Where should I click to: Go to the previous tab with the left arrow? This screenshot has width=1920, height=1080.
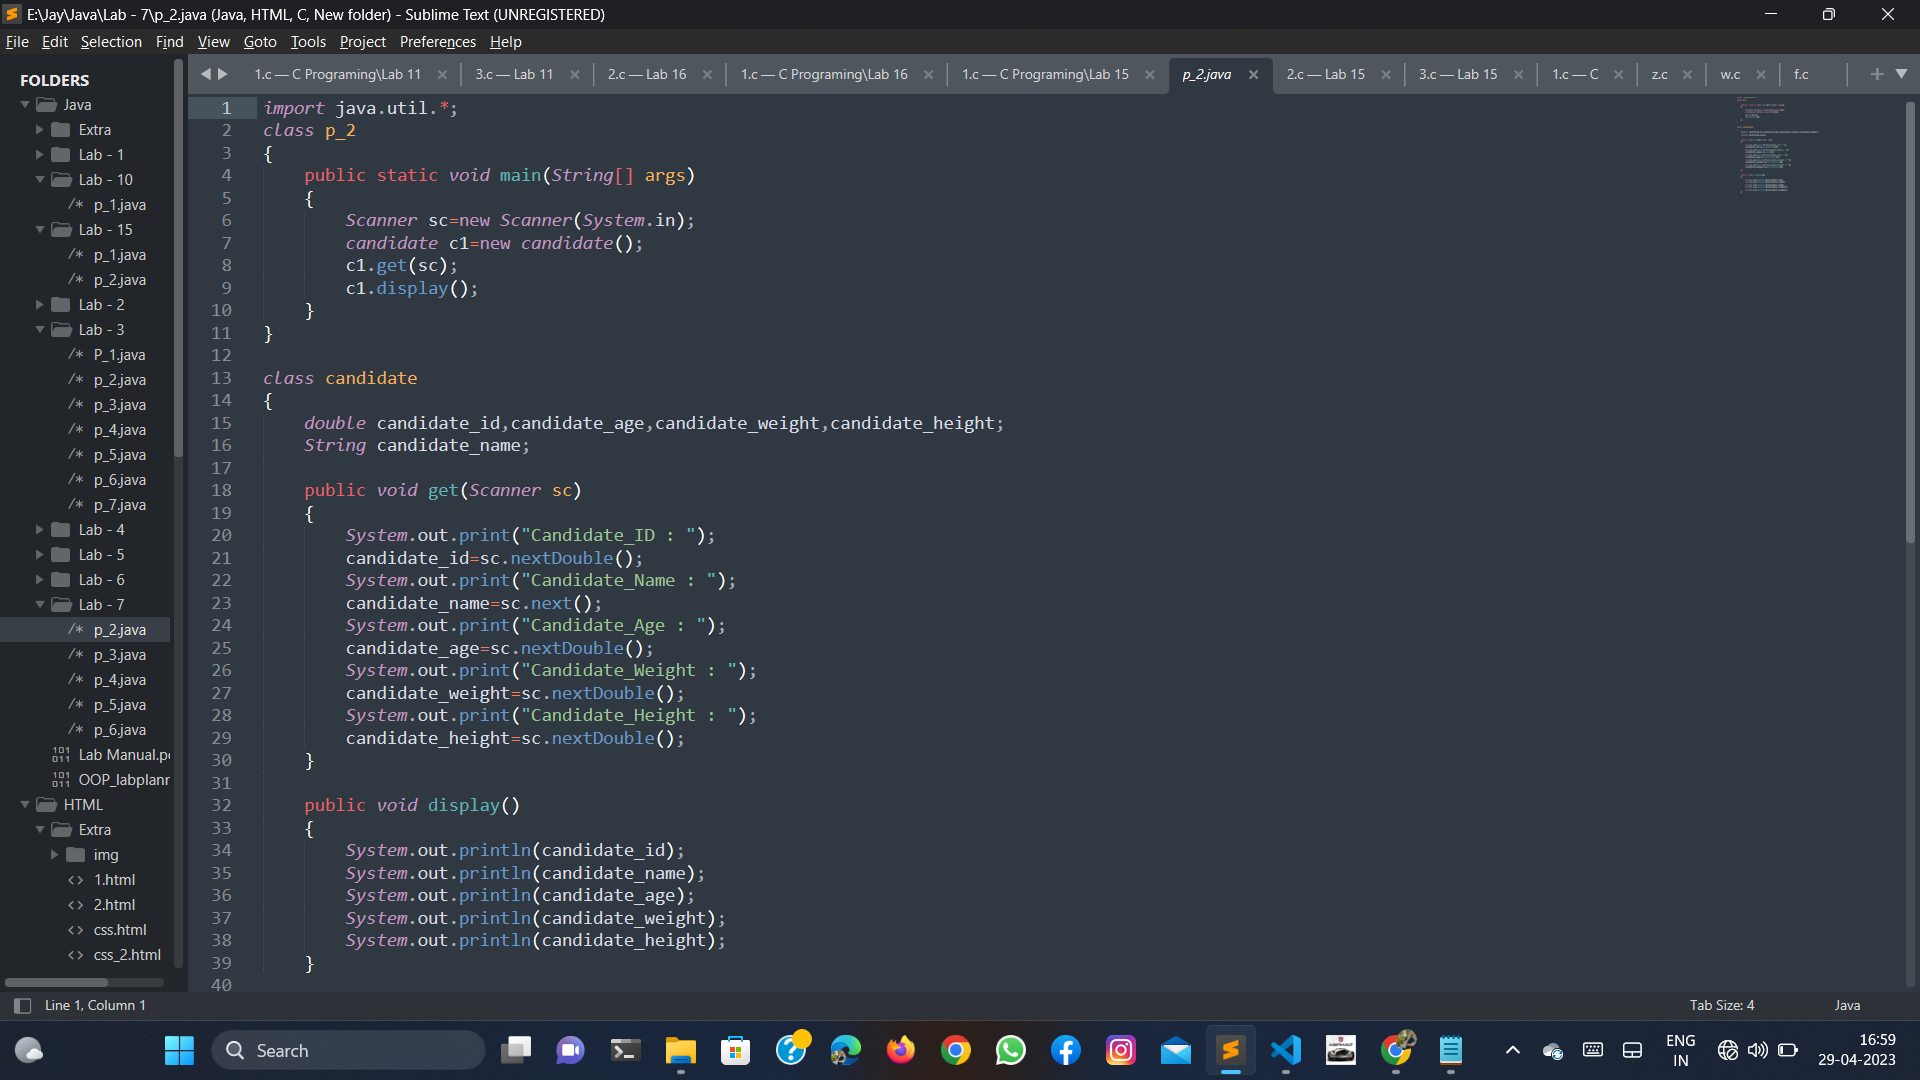click(x=206, y=74)
